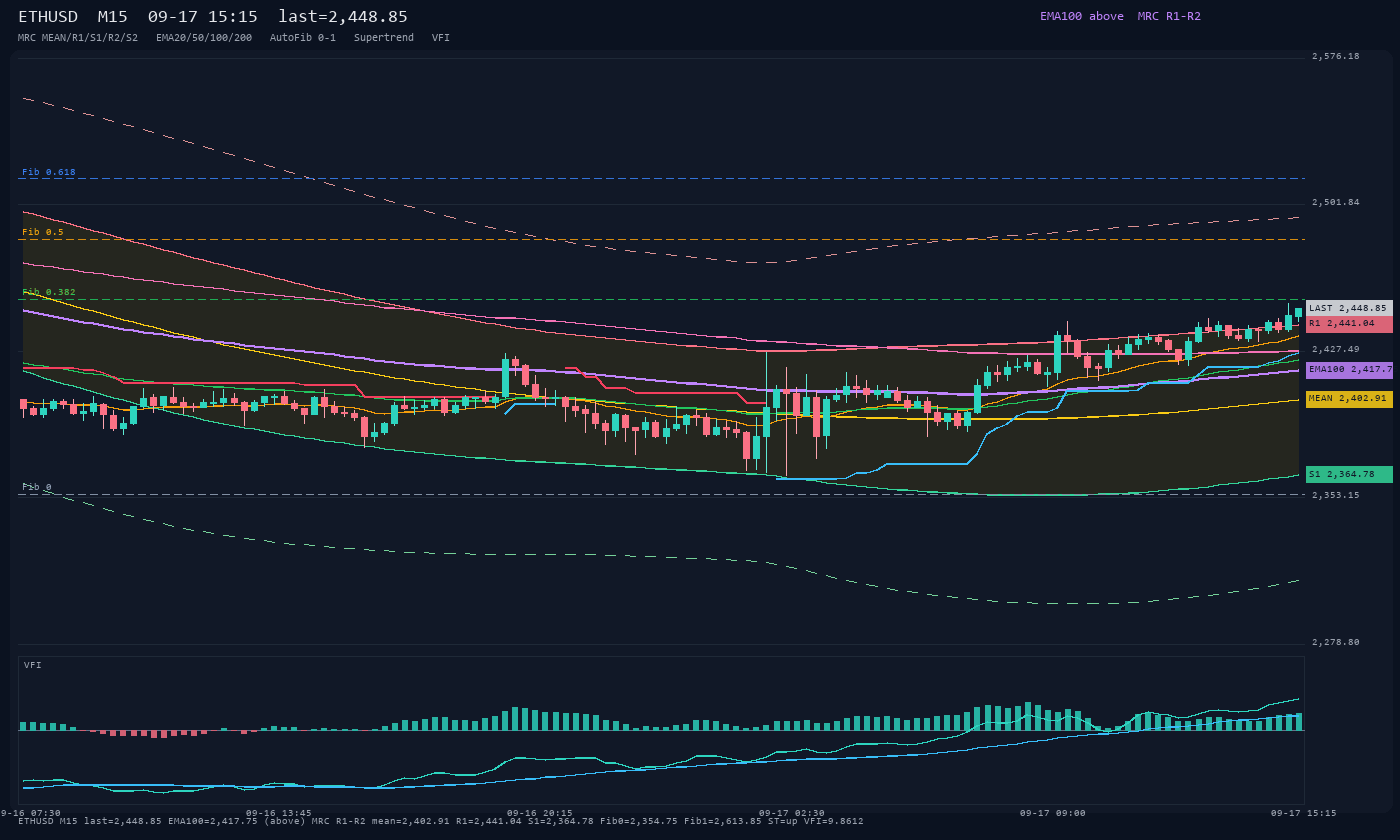Click the 'MRC R1-R2' status text
Viewport: 1400px width, 840px height.
(1169, 16)
